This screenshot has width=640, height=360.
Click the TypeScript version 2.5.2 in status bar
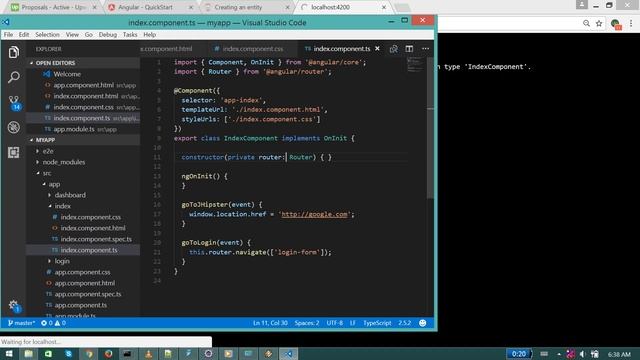[x=404, y=323]
